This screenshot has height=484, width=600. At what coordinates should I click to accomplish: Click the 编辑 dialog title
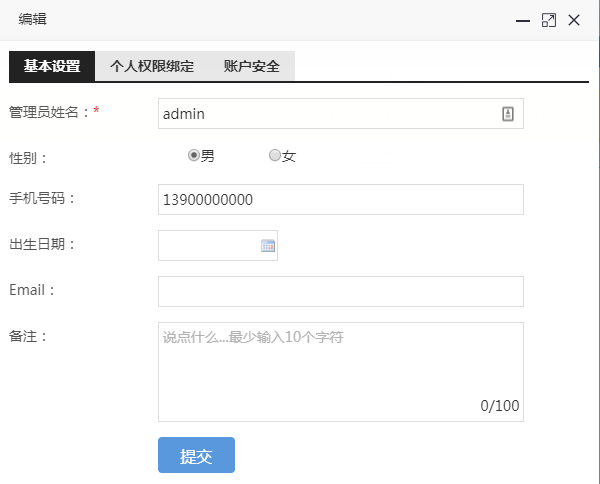33,19
